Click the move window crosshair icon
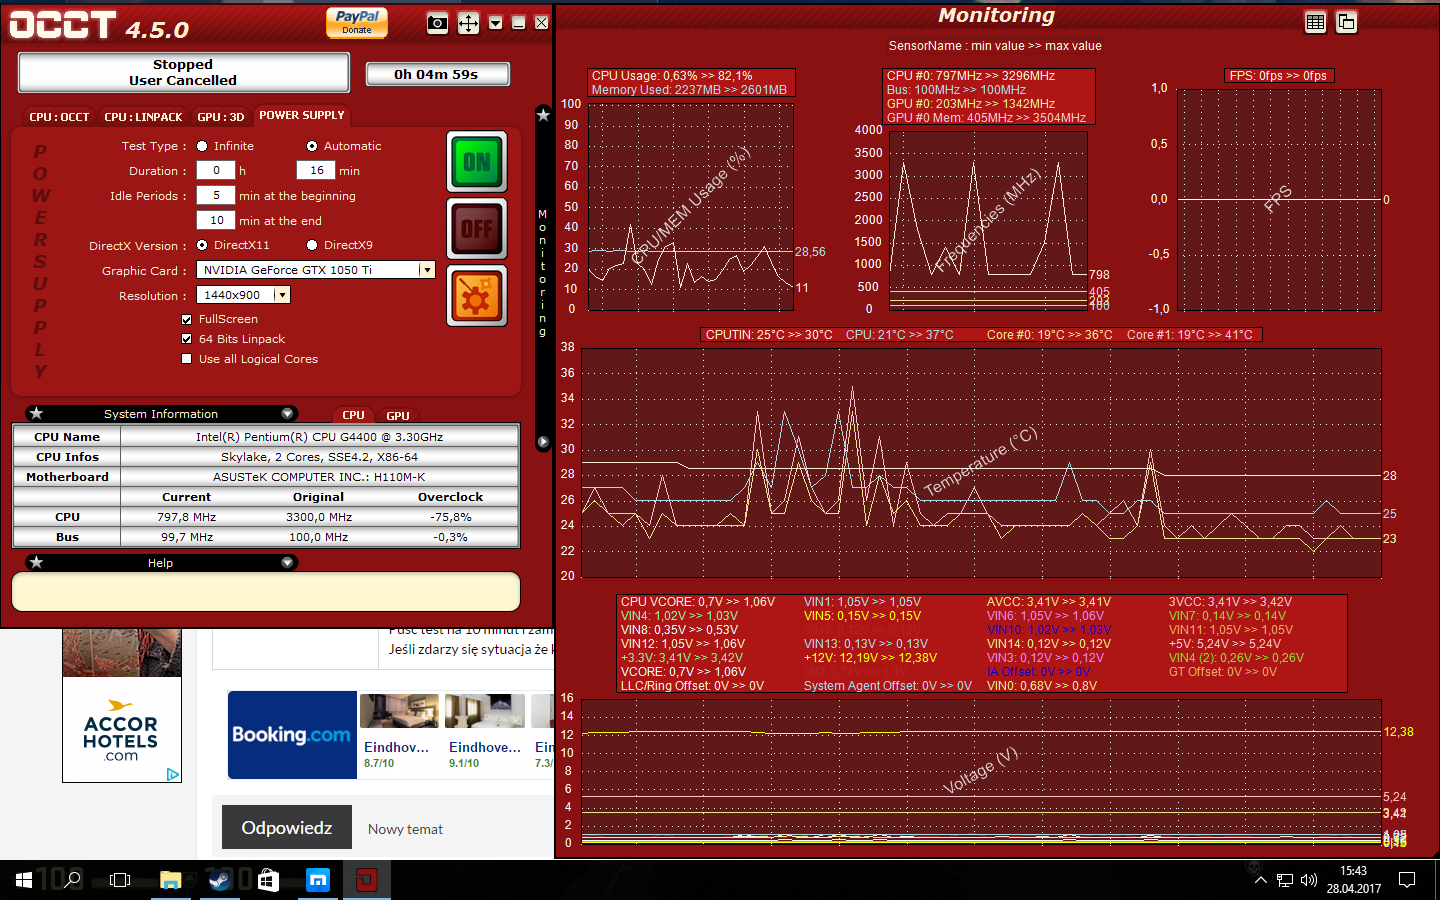 pos(468,23)
